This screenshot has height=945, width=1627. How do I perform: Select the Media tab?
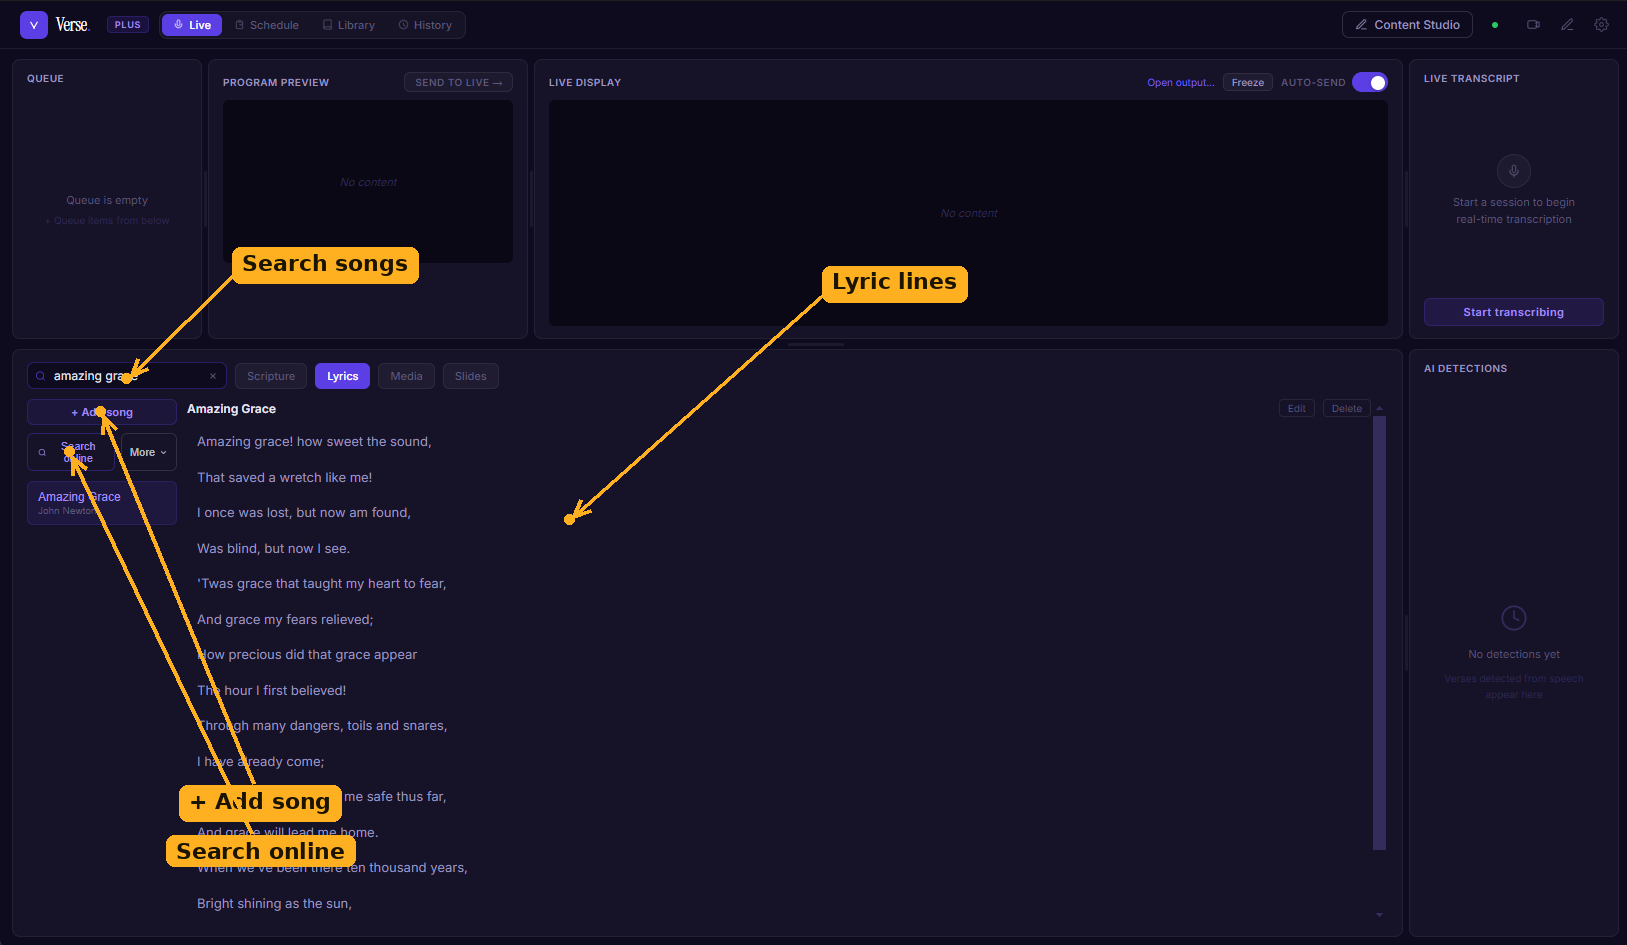(x=406, y=376)
